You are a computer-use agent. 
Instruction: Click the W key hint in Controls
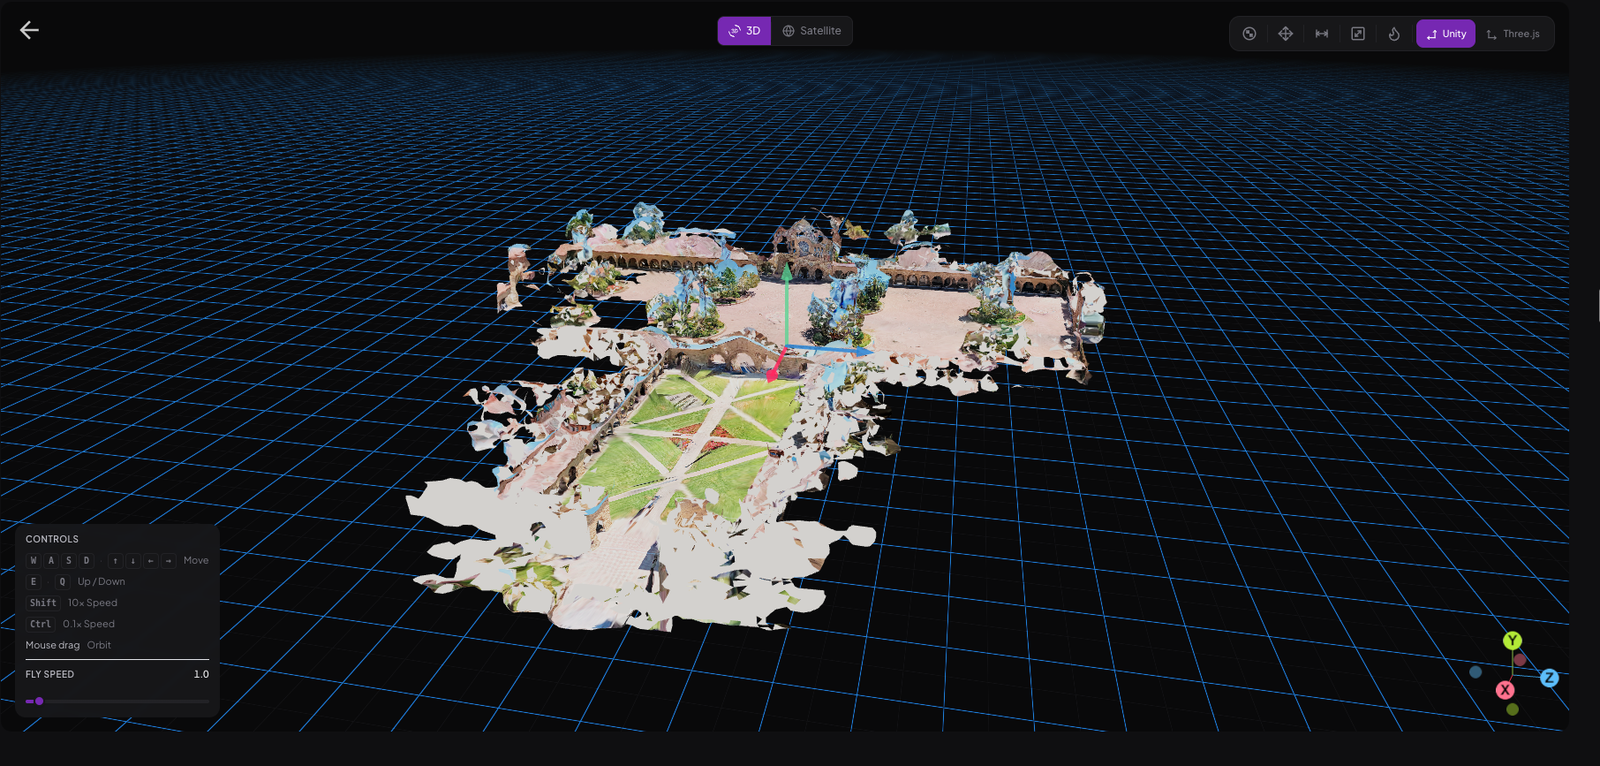(x=34, y=561)
